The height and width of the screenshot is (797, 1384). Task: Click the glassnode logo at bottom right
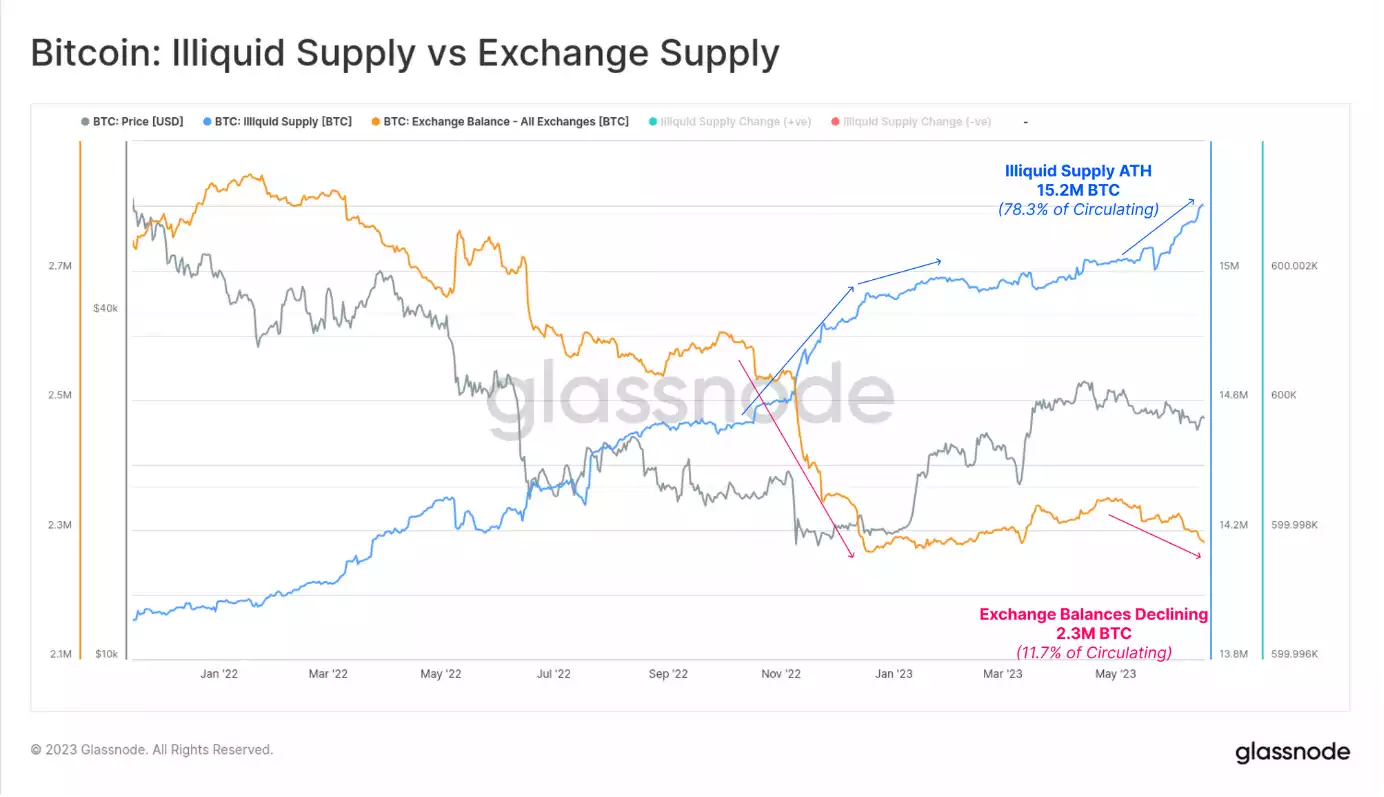pos(1292,752)
